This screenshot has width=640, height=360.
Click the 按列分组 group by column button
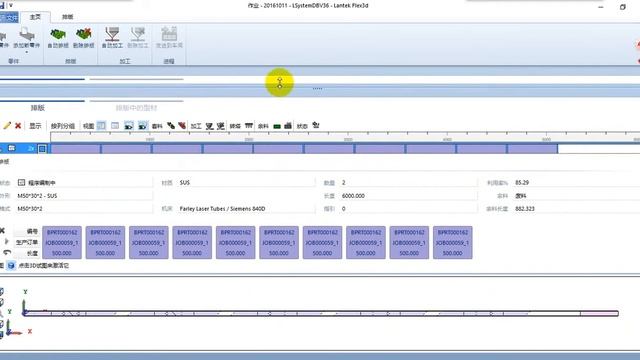(62, 126)
